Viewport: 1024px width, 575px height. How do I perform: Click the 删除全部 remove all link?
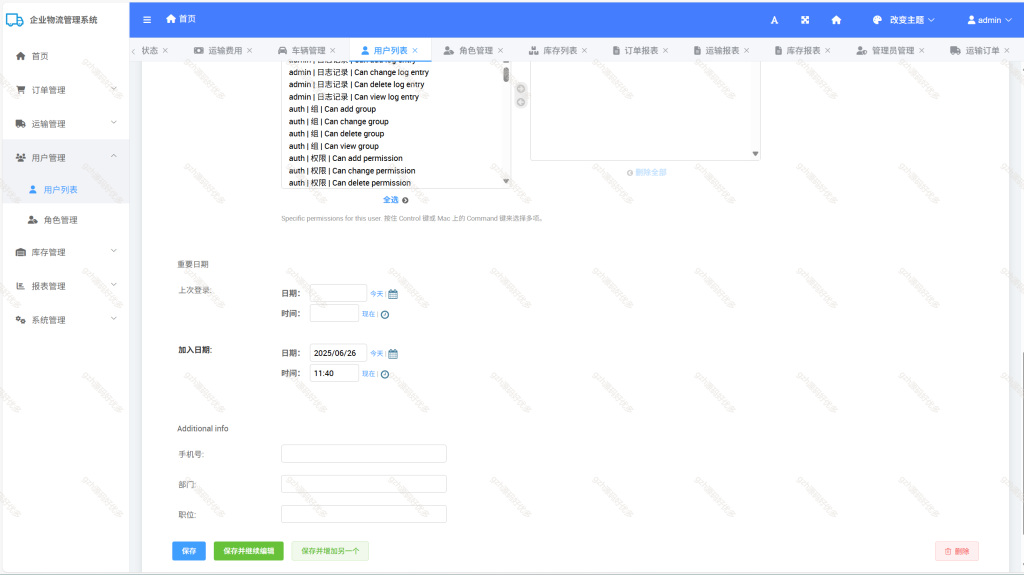point(647,172)
